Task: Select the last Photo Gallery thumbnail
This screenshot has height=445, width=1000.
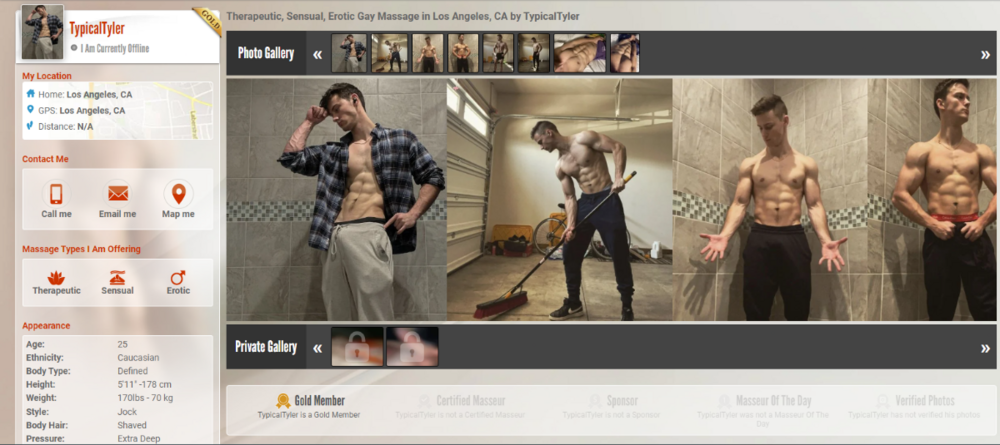Action: [625, 53]
